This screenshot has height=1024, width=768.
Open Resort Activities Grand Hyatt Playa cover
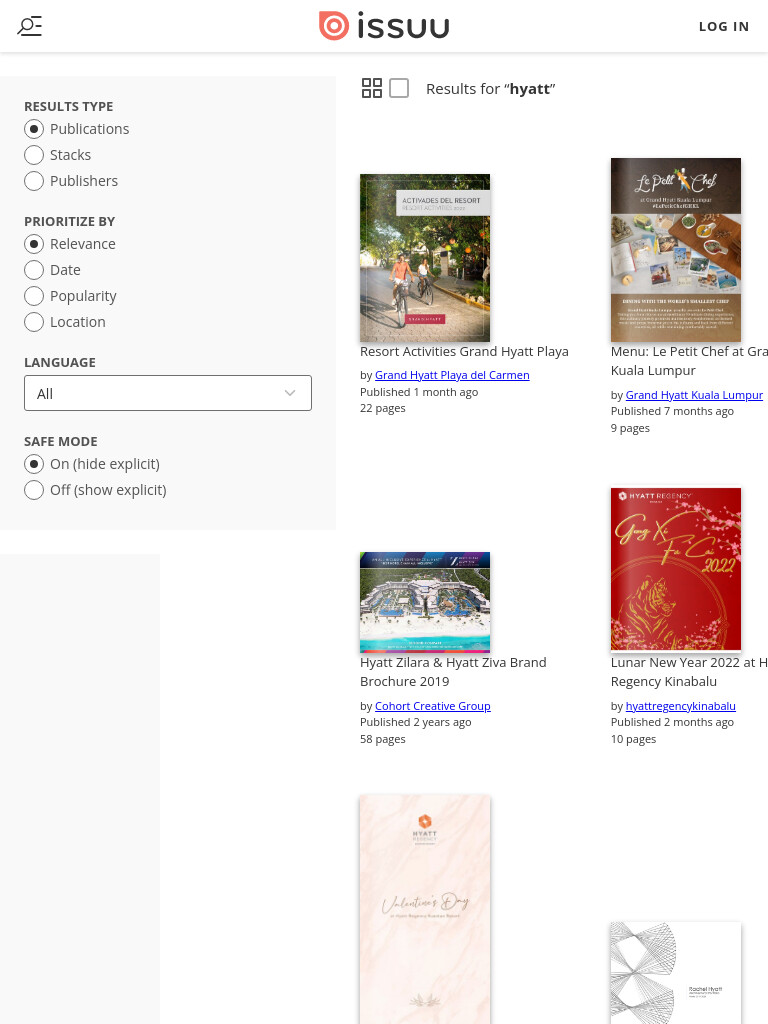[425, 258]
